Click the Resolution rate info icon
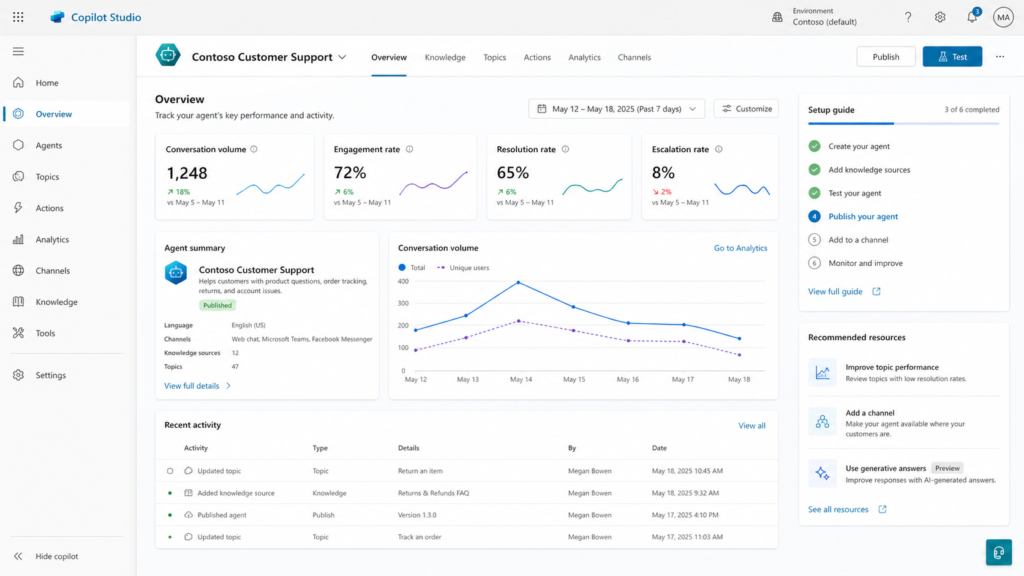The width and height of the screenshot is (1024, 576). [x=566, y=150]
